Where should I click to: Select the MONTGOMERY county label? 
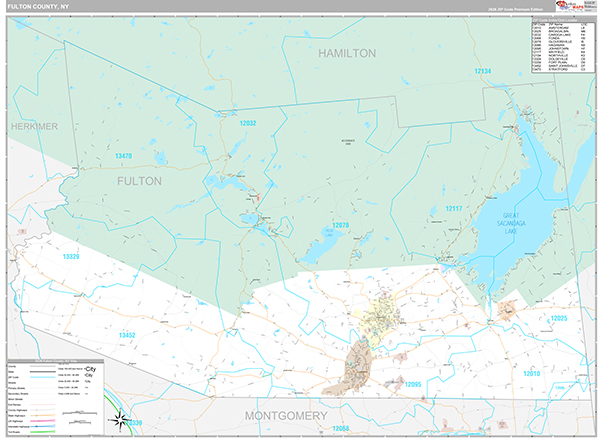coord(286,416)
